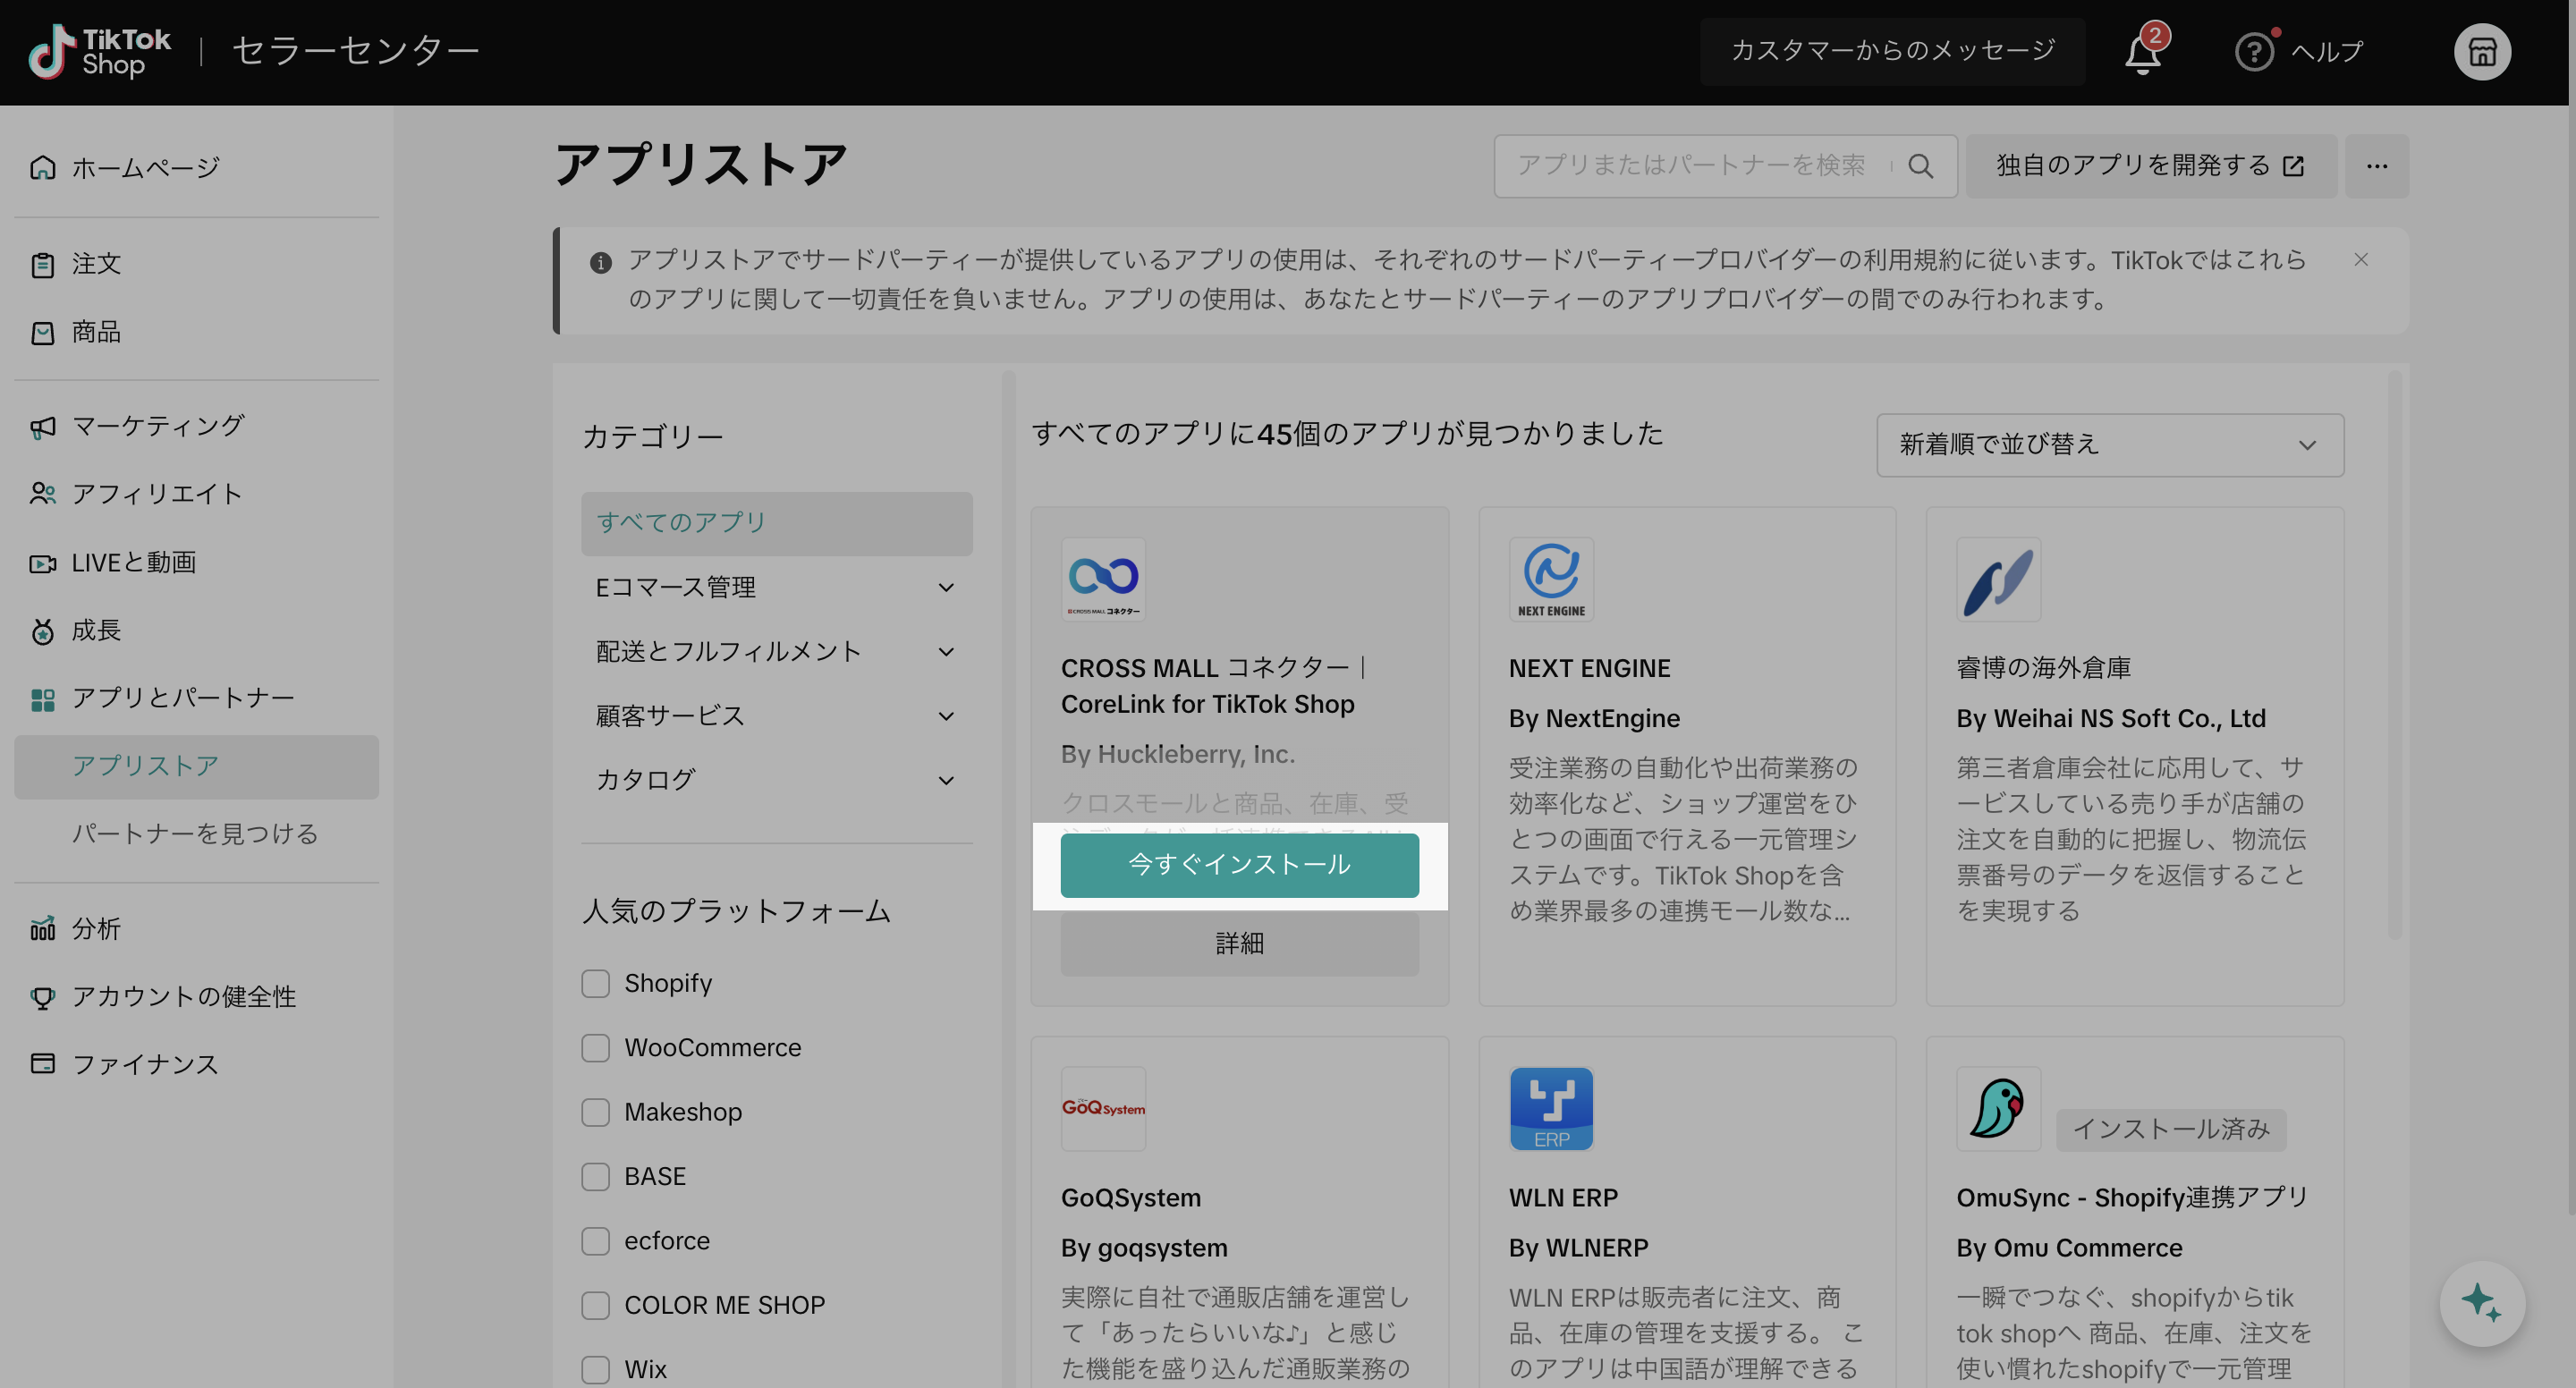Image resolution: width=2576 pixels, height=1388 pixels.
Task: Open the notifications bell icon
Action: tap(2142, 52)
